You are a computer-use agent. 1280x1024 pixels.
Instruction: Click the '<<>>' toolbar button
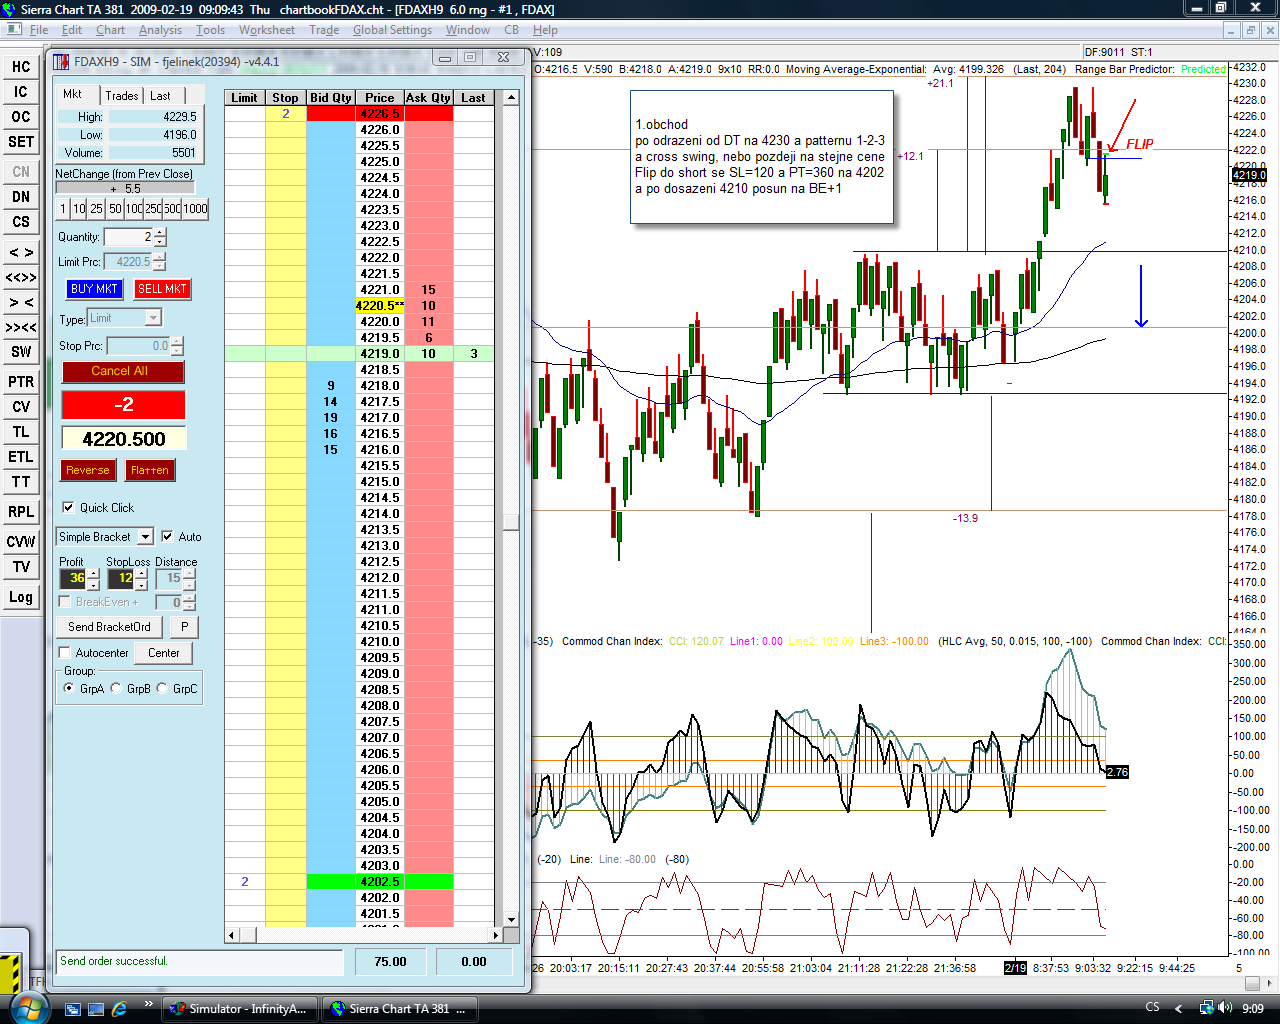[x=21, y=277]
